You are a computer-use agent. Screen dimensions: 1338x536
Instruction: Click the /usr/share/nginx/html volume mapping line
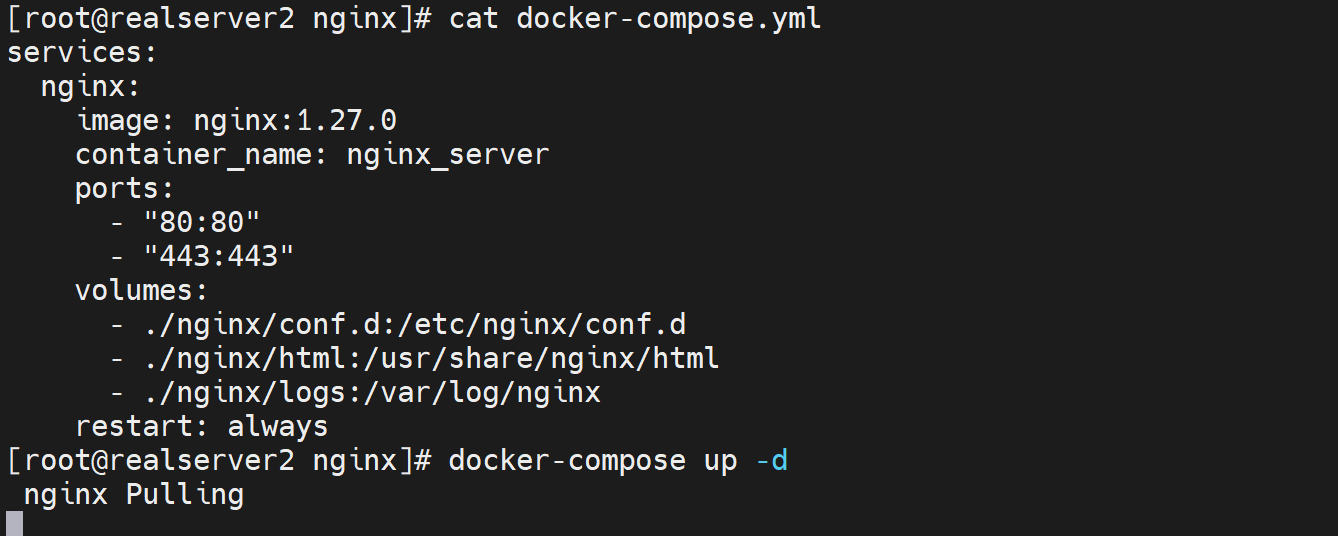(x=414, y=358)
